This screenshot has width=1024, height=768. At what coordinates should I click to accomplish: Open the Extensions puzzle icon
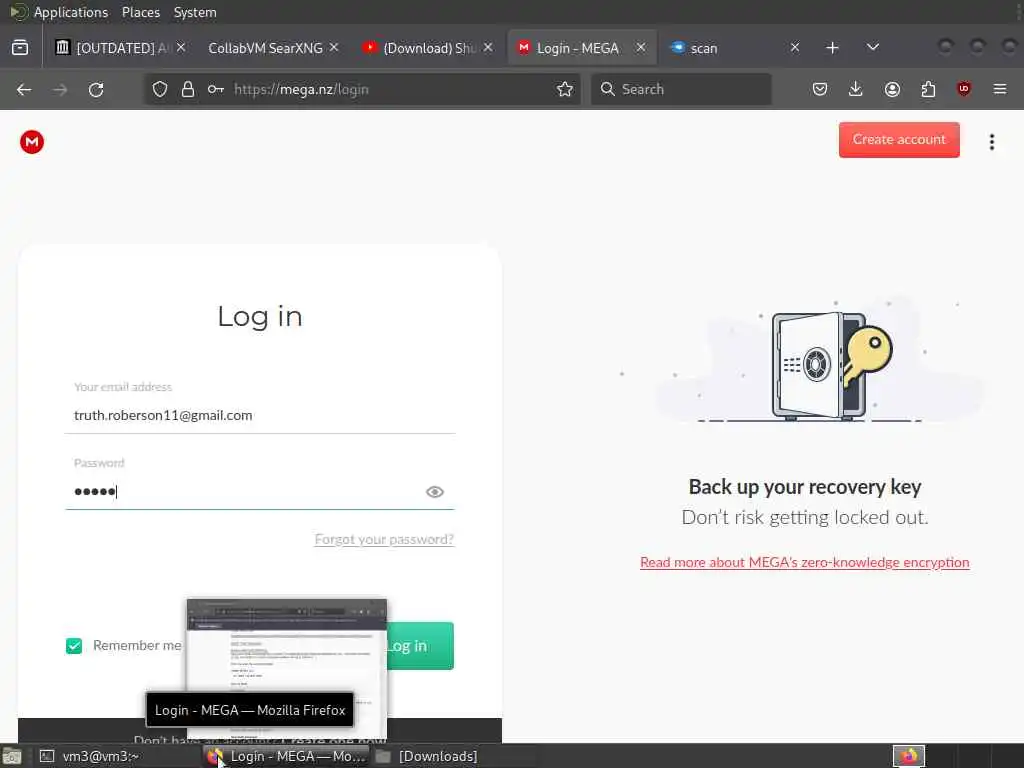tap(928, 89)
